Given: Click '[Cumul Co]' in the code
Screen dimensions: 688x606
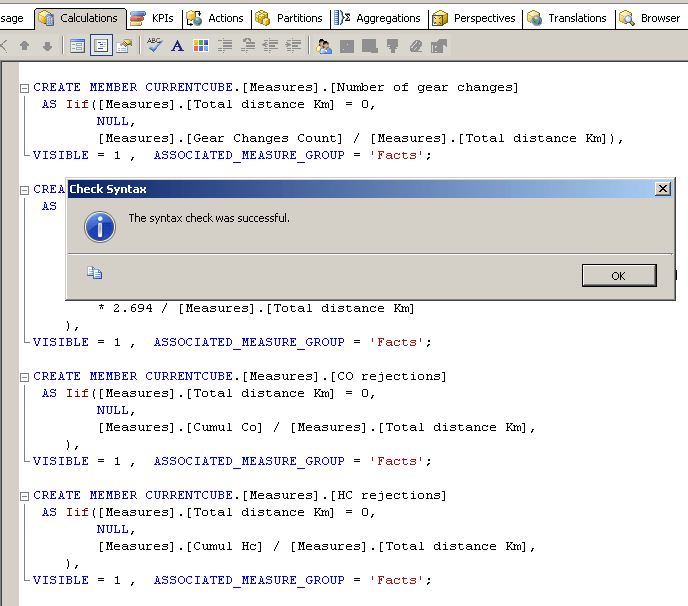Looking at the screenshot, I should tap(224, 427).
